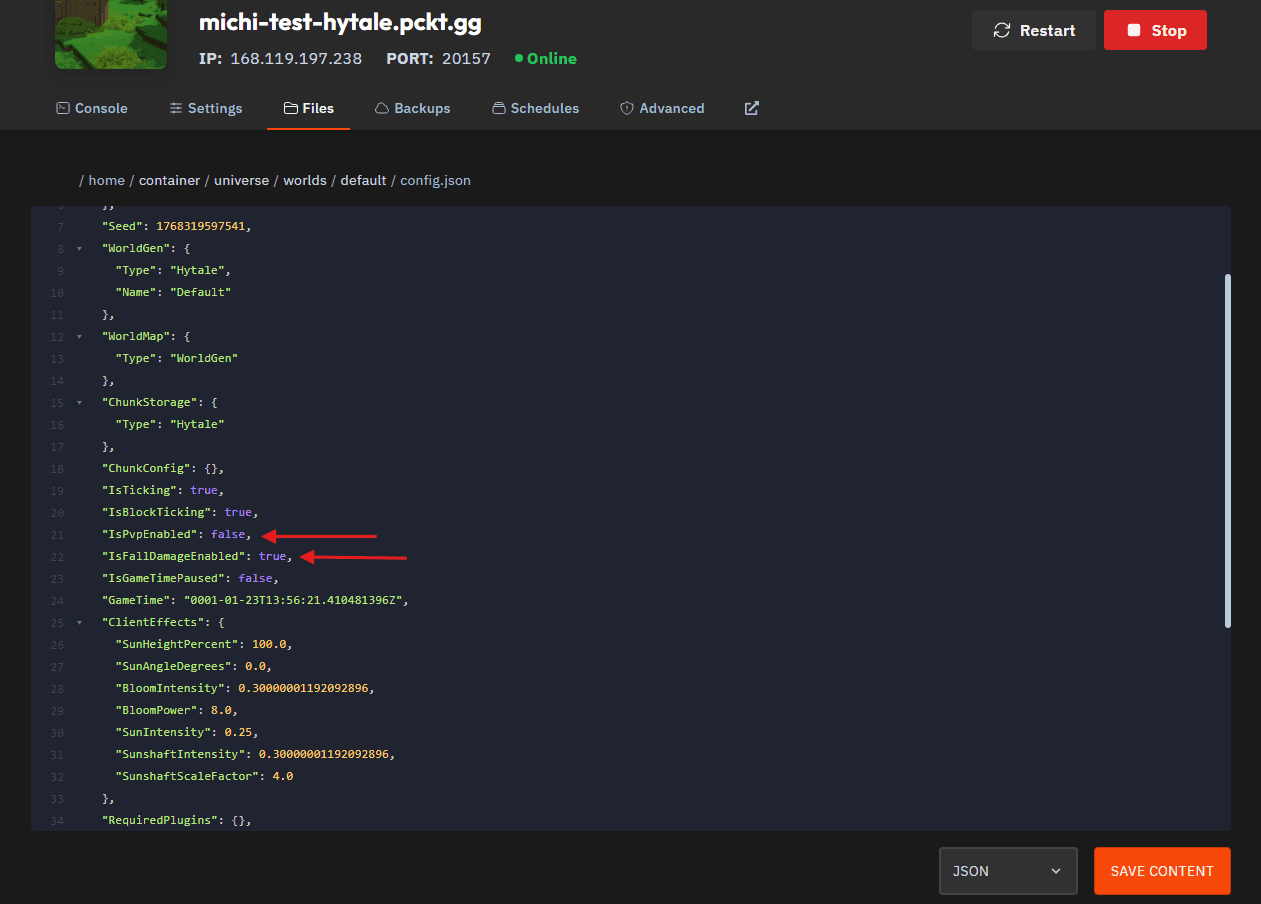
Task: Click the server thumbnail image
Action: tap(97, 35)
